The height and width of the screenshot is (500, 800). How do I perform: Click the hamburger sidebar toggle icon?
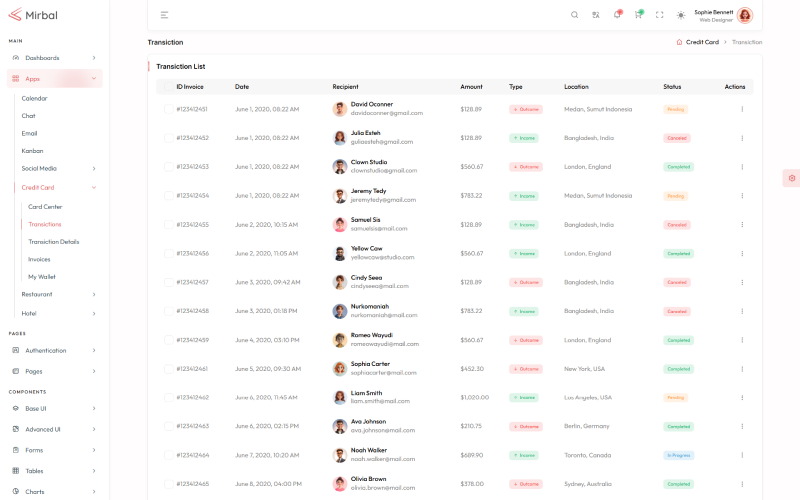pos(164,15)
